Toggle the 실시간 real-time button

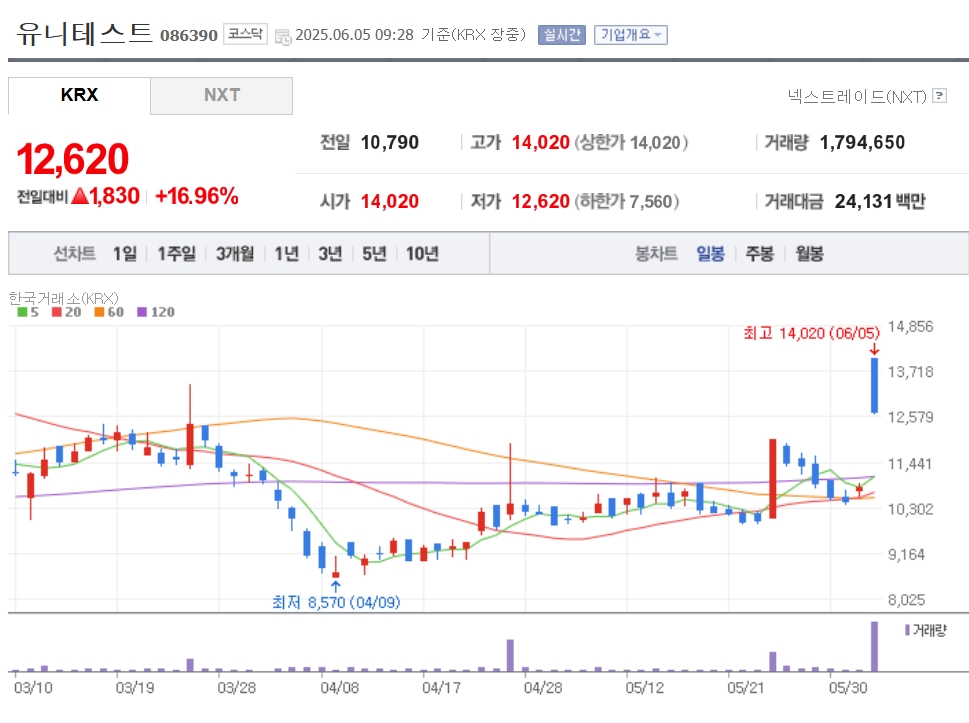pos(562,35)
